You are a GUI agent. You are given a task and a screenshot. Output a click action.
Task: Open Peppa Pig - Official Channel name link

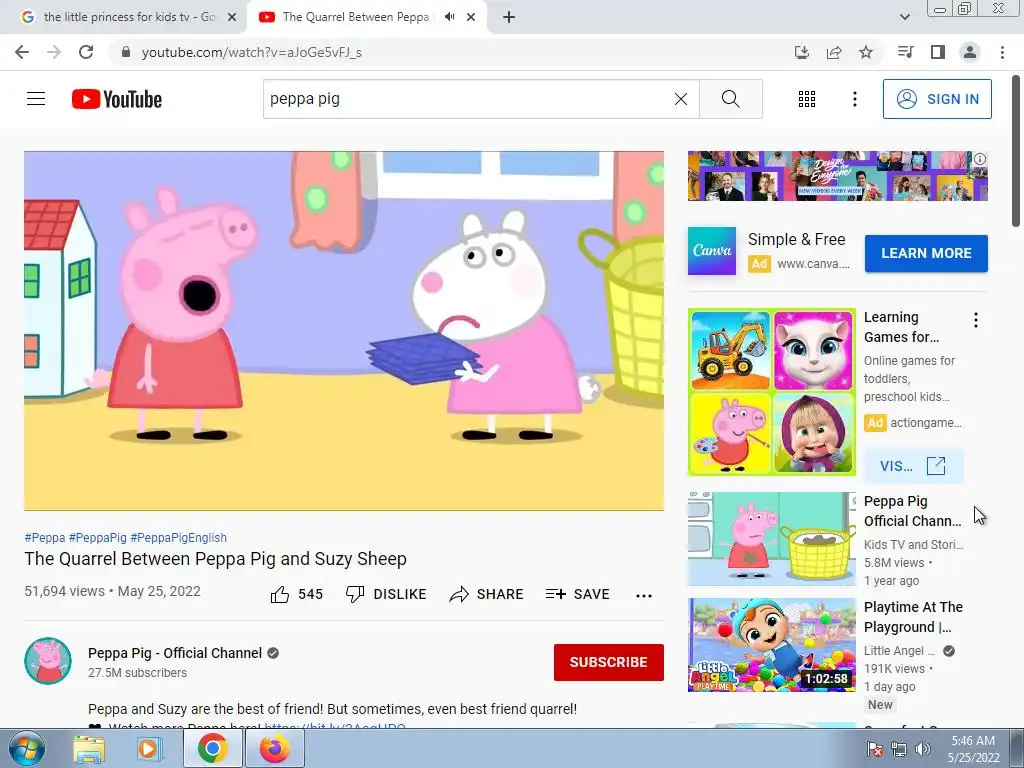[175, 653]
